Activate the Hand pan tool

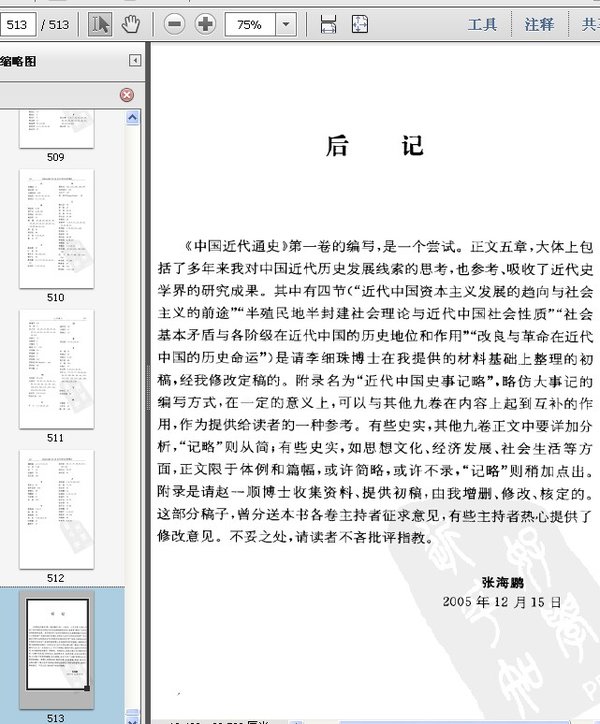pyautogui.click(x=131, y=24)
